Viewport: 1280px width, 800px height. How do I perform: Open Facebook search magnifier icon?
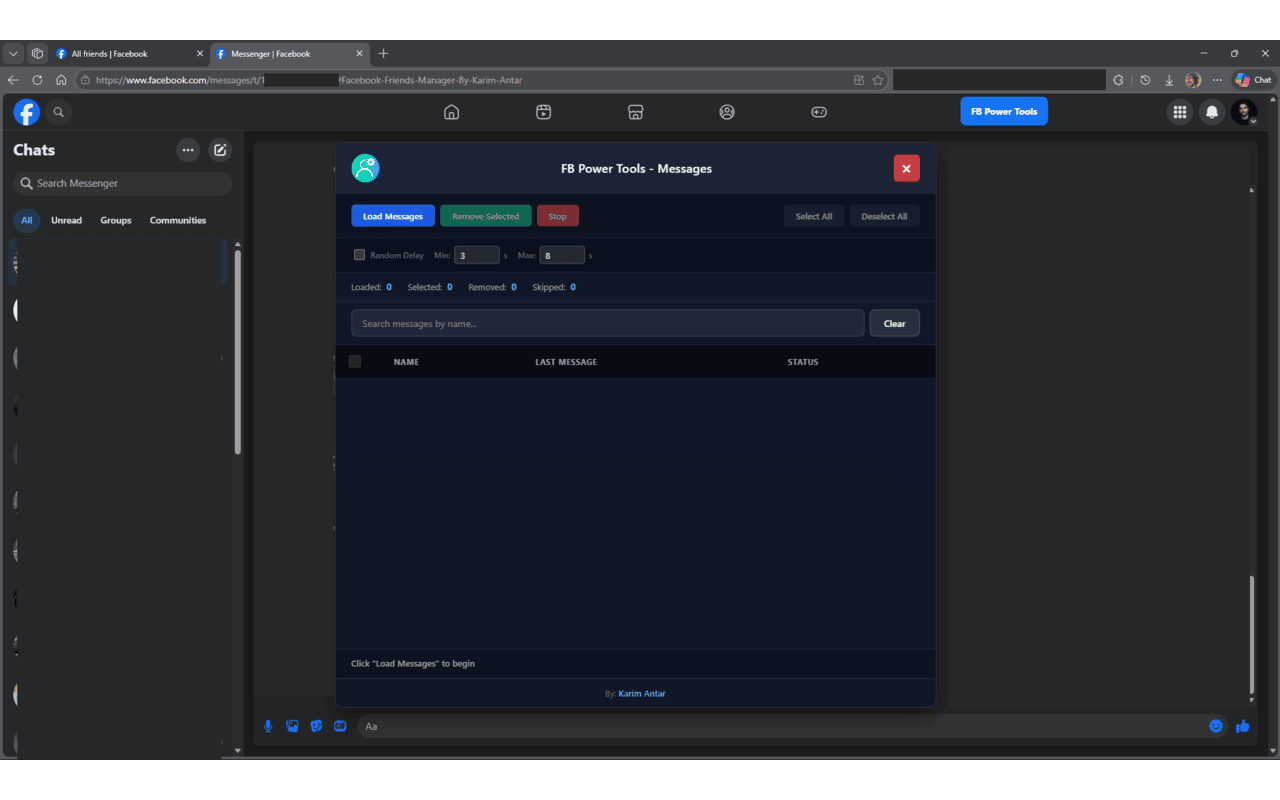click(59, 112)
